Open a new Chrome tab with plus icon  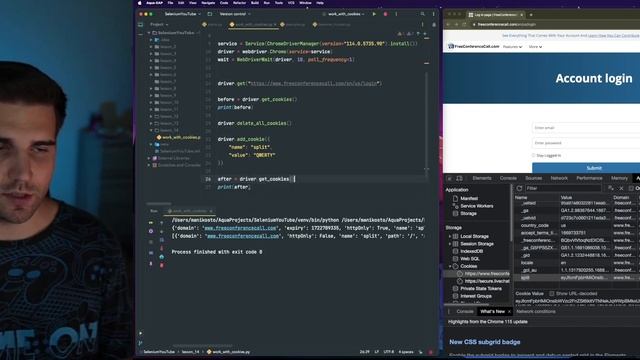[531, 15]
